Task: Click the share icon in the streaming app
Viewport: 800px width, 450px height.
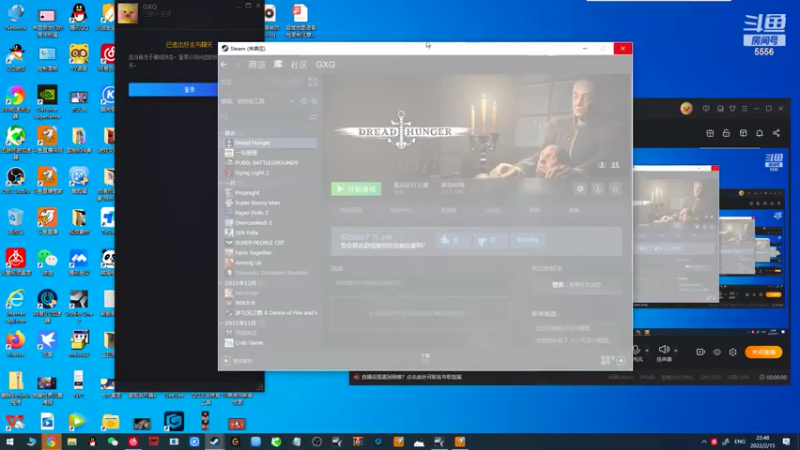Action: [x=776, y=133]
